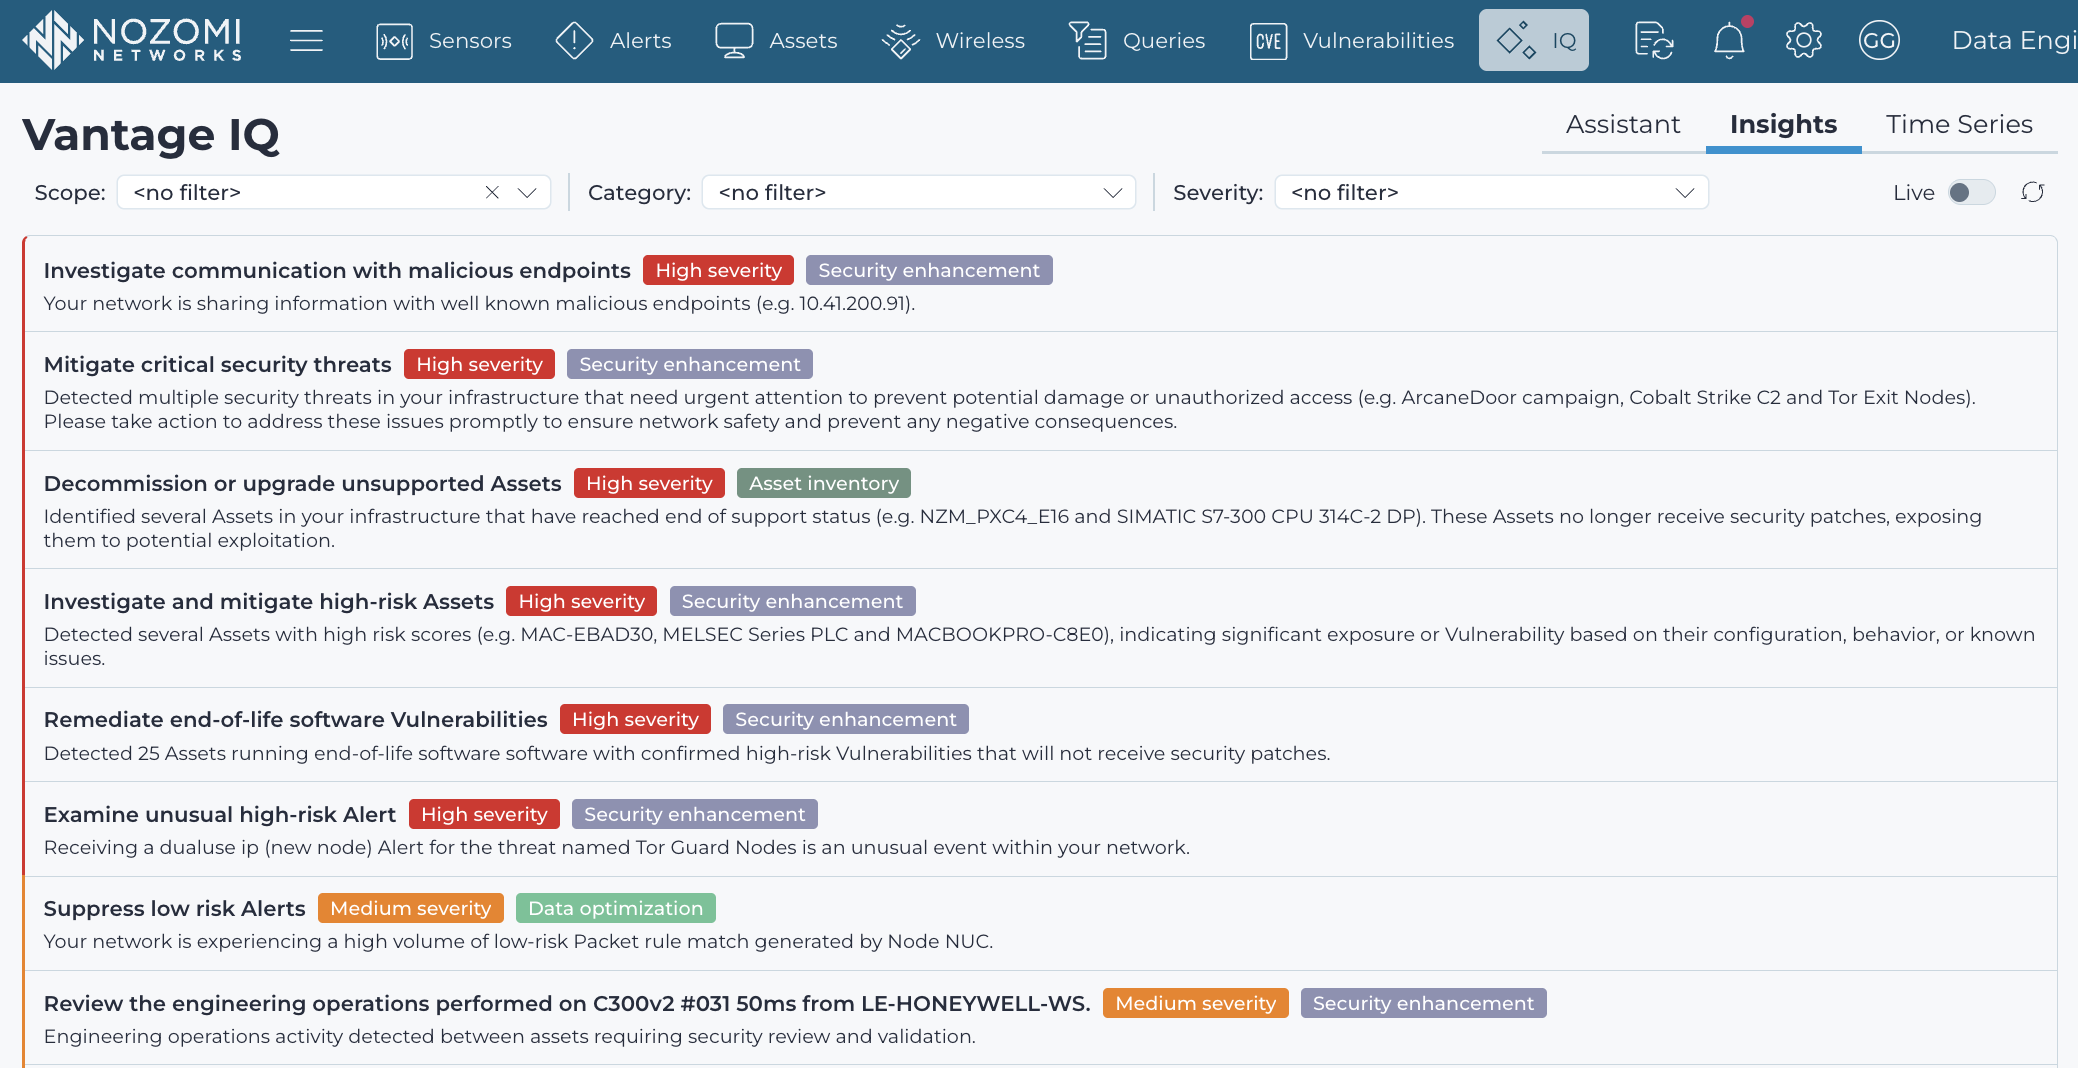Navigate to Wireless

(x=953, y=40)
